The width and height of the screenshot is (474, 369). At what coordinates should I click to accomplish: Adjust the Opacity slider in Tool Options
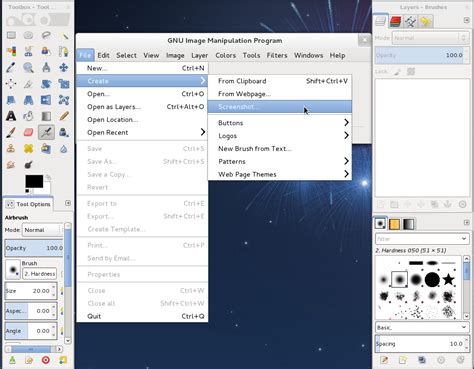(34, 248)
